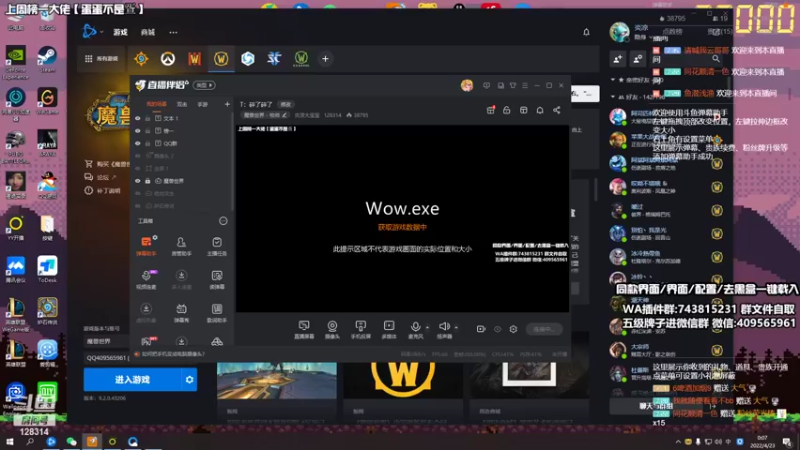
Task: Open the Battle.net logo menu
Action: pyautogui.click(x=90, y=32)
